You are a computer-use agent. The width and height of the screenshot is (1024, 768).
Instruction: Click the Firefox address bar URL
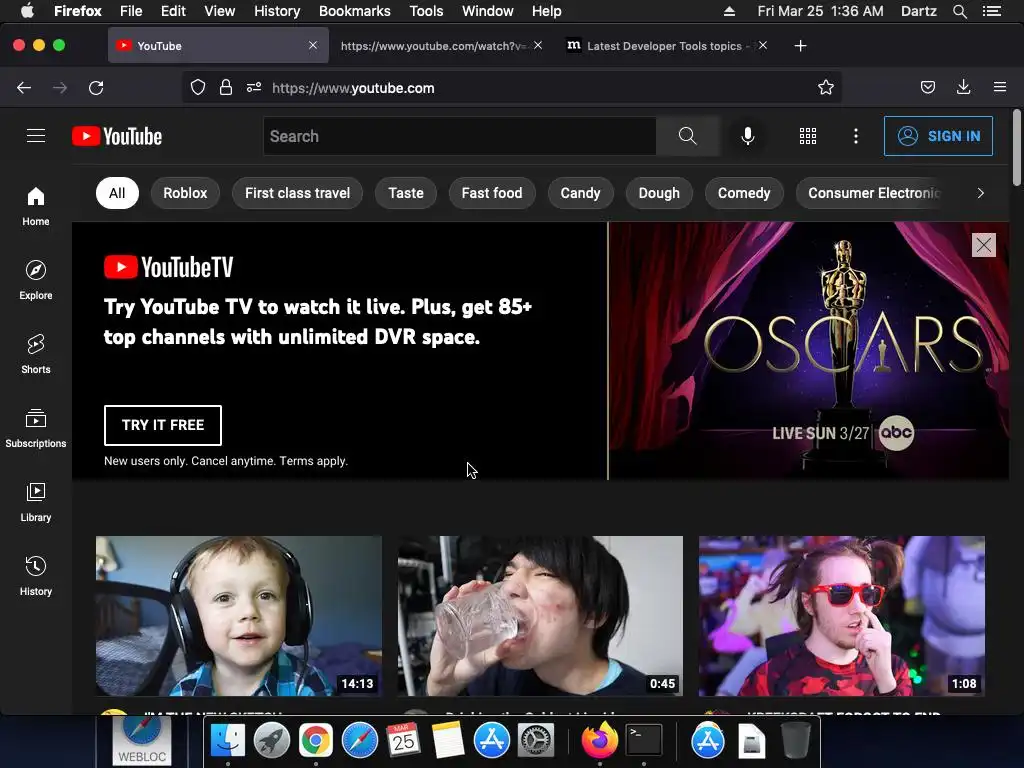[353, 88]
